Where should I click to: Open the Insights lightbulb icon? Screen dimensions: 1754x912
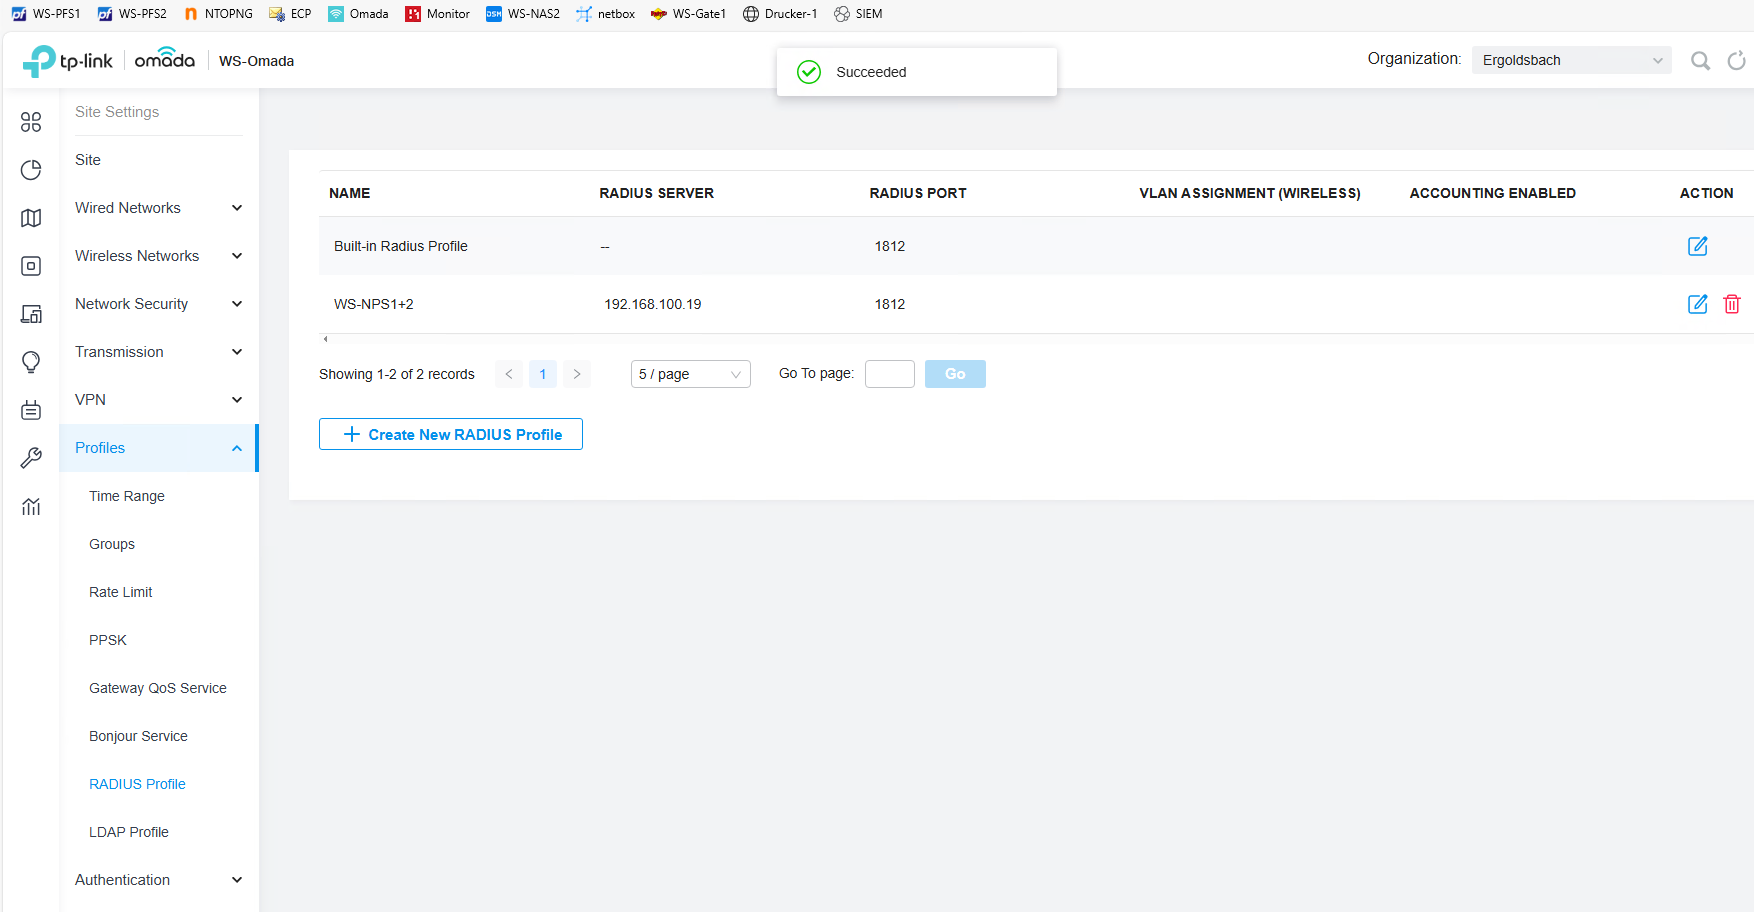[x=31, y=362]
